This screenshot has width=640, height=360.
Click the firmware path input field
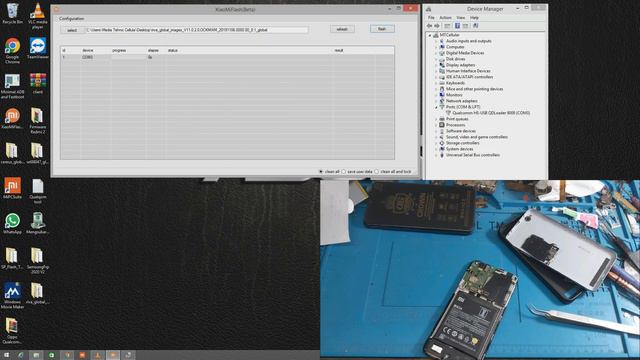coord(196,30)
